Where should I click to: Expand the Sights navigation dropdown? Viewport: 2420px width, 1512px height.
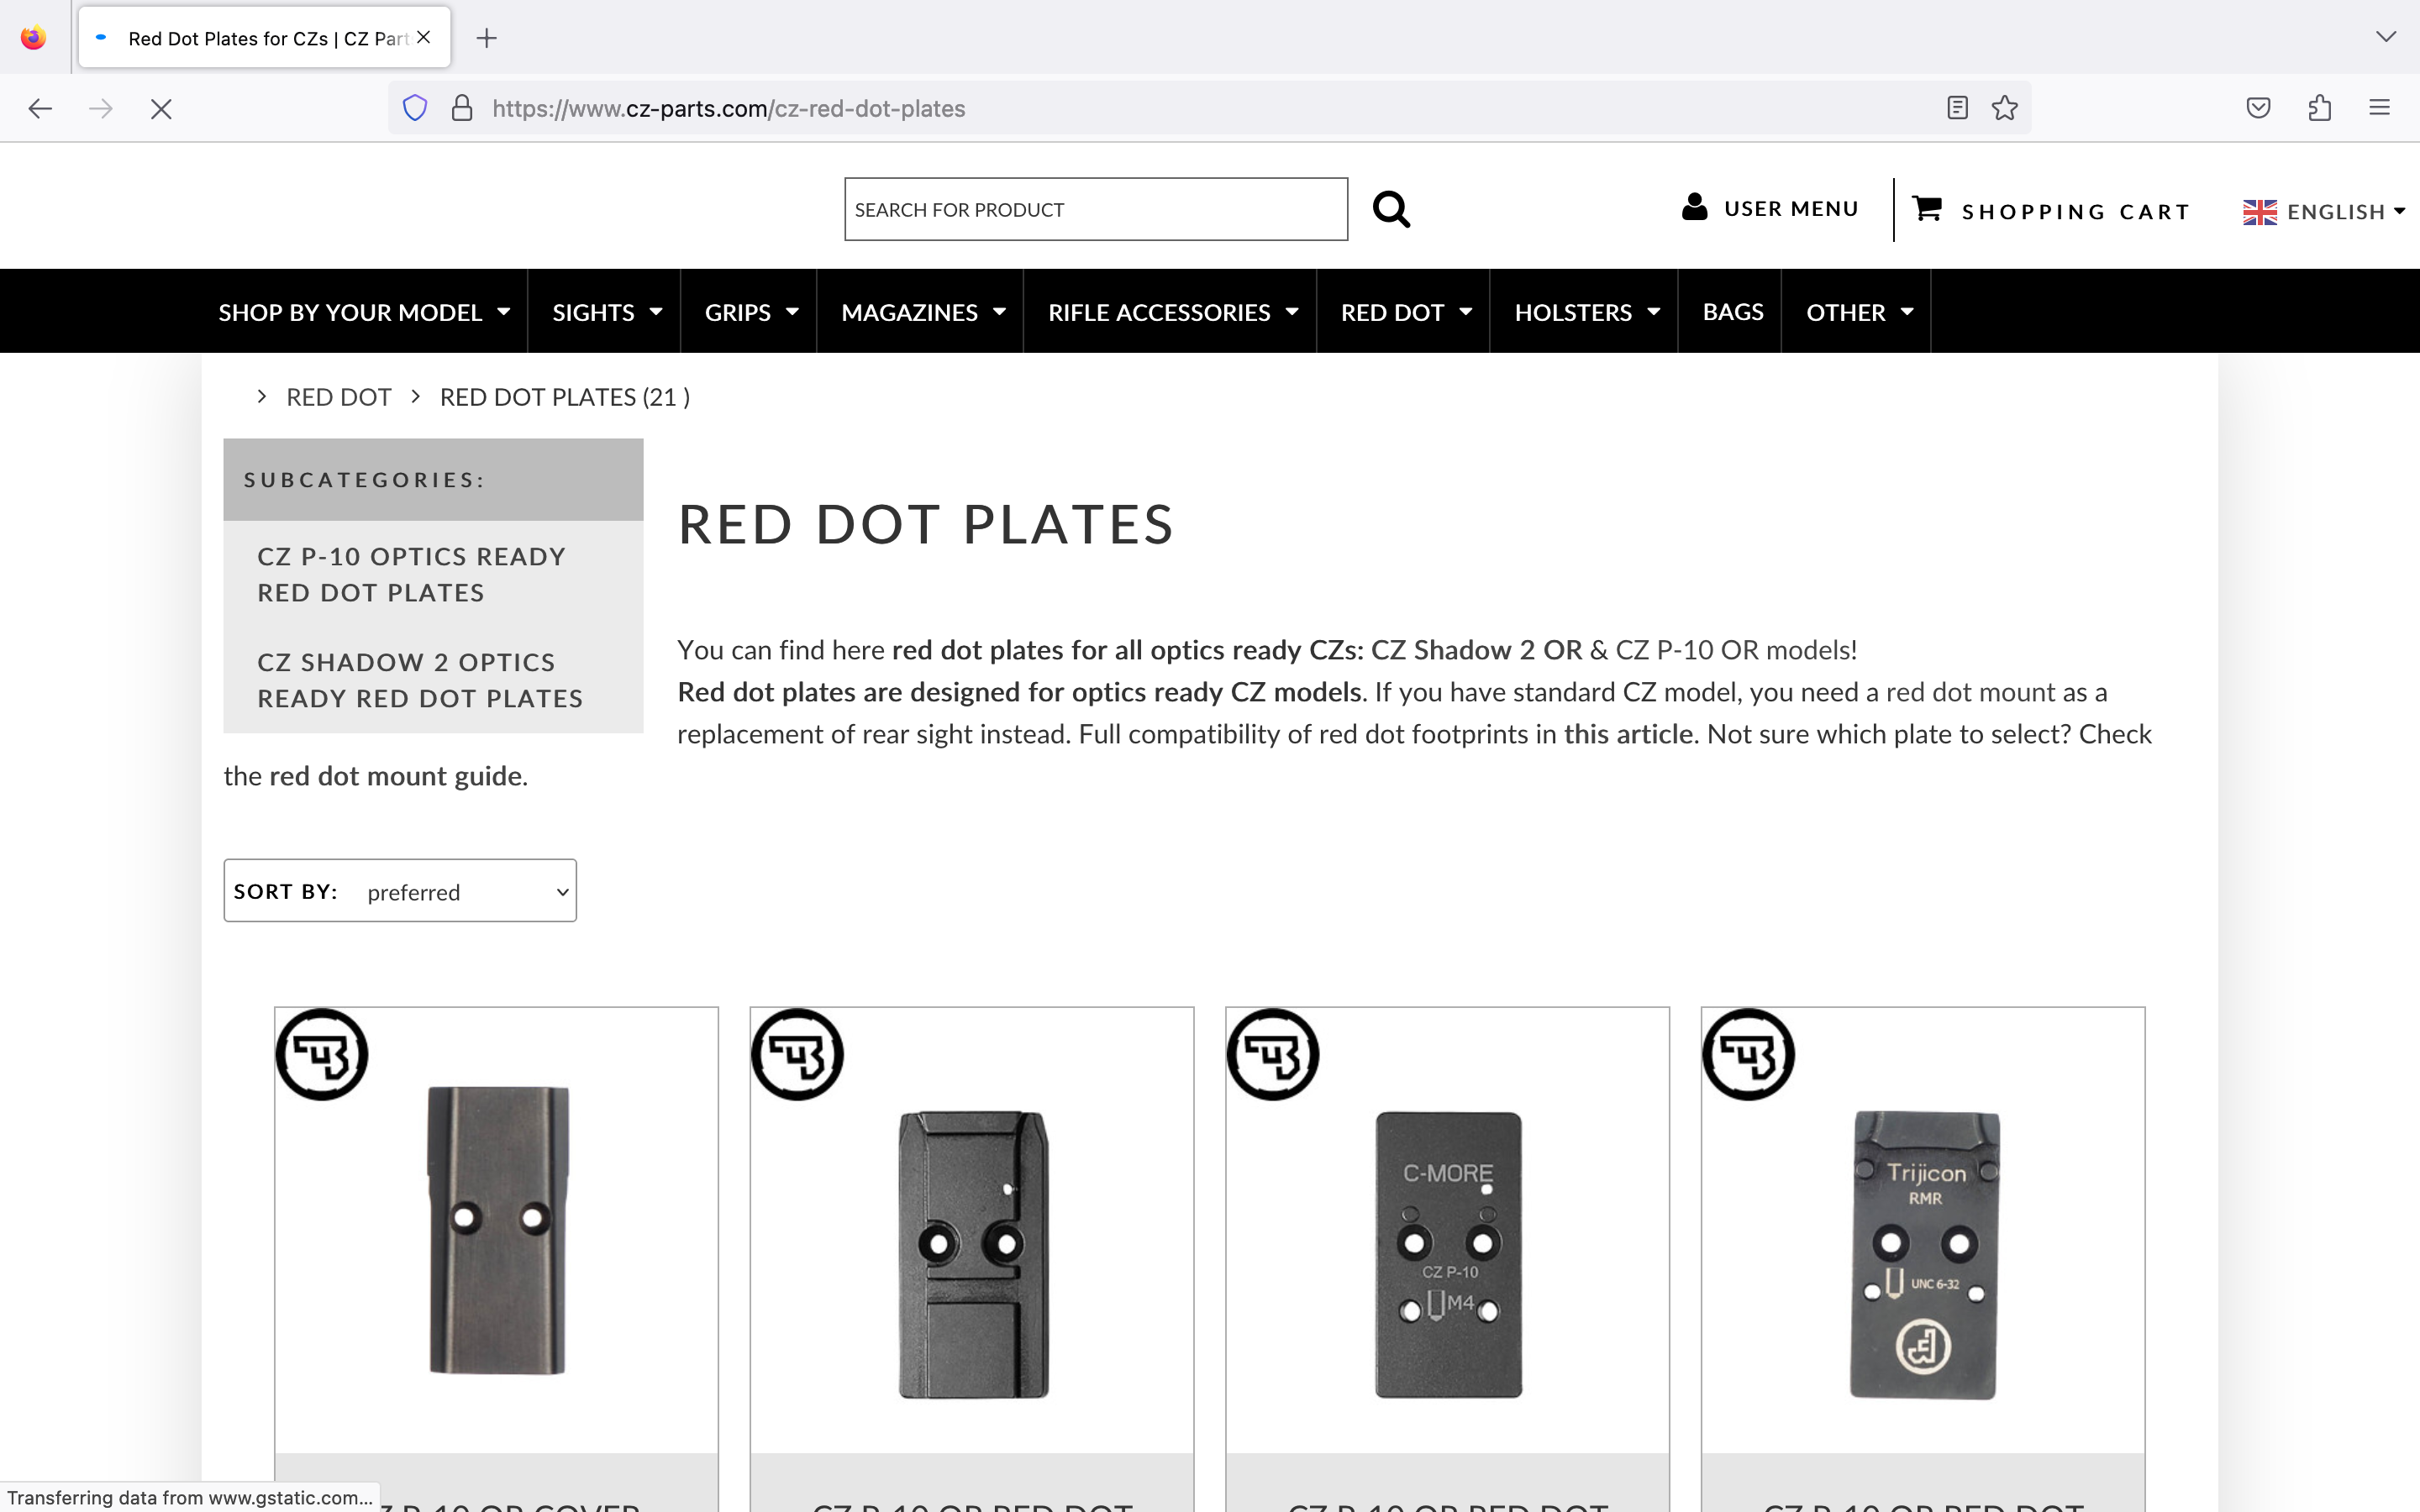(606, 312)
